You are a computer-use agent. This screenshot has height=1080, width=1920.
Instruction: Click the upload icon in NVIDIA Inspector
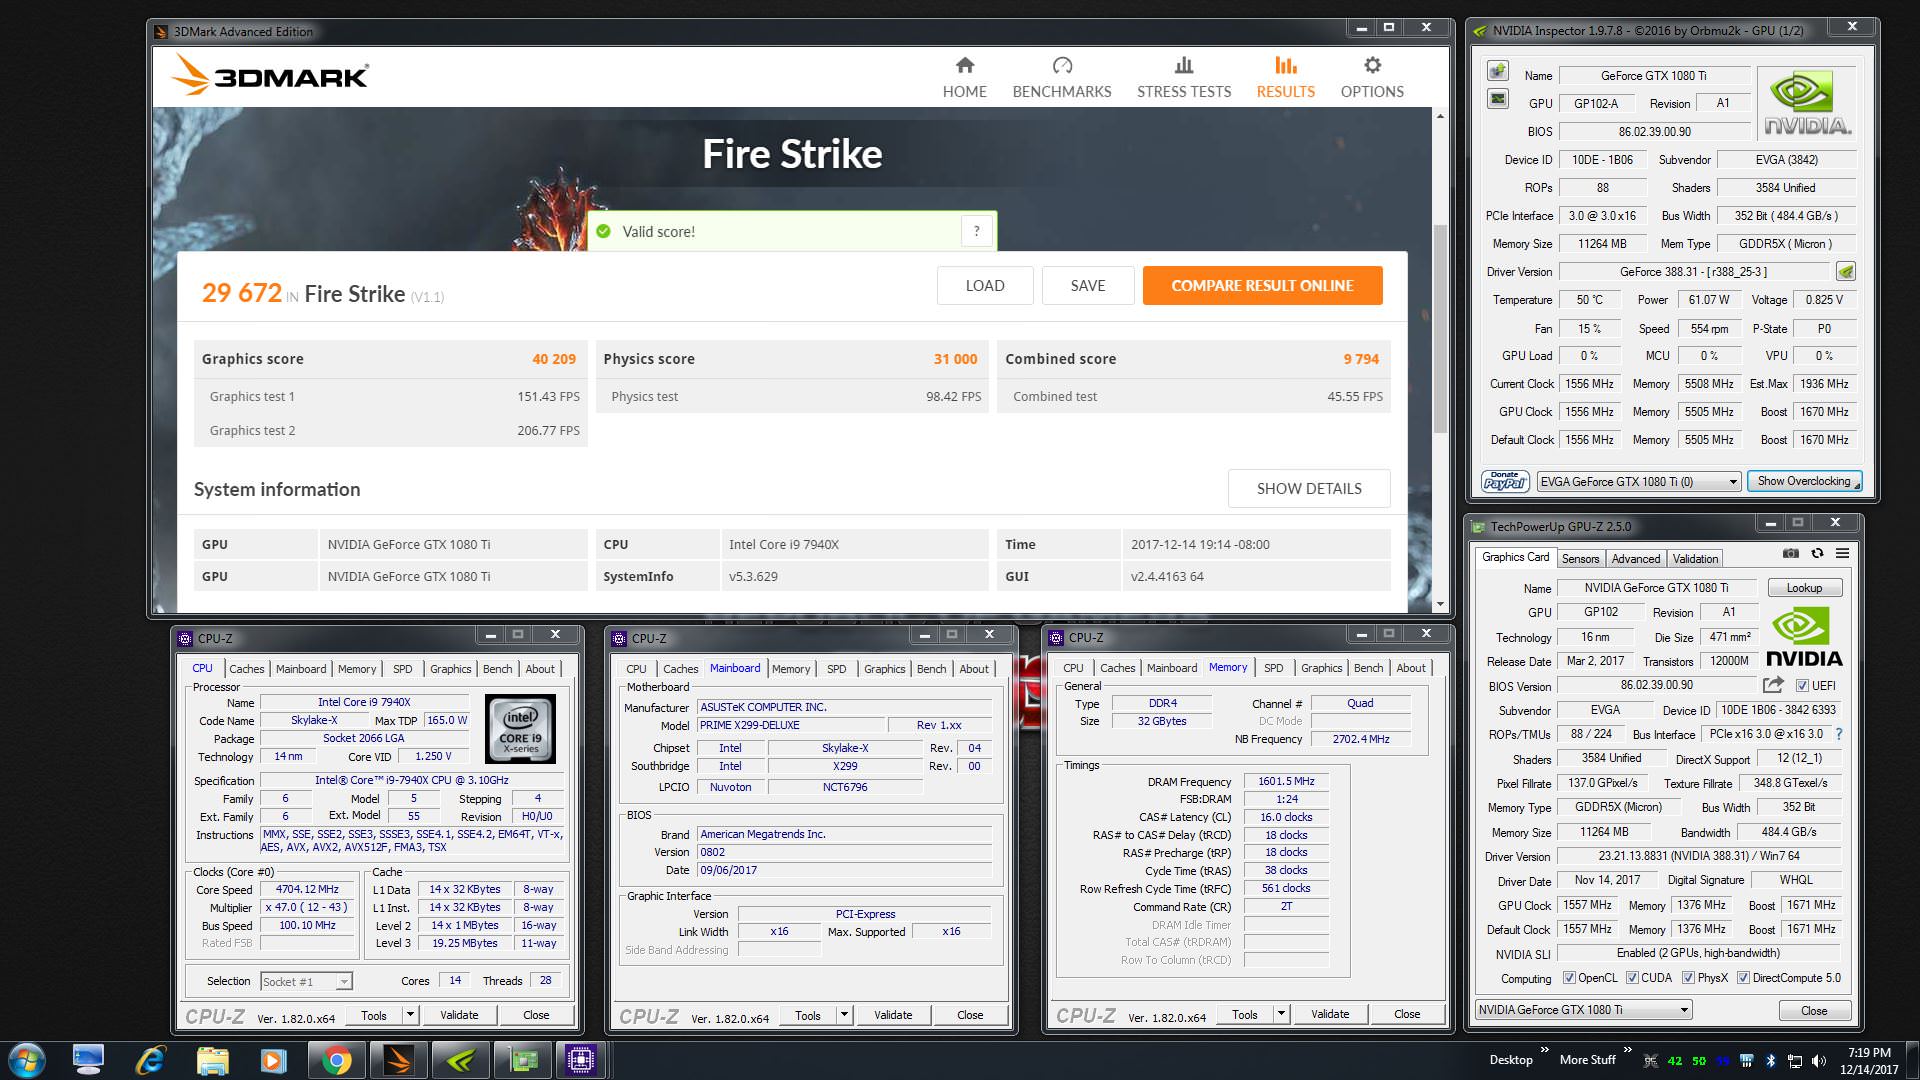(1497, 71)
